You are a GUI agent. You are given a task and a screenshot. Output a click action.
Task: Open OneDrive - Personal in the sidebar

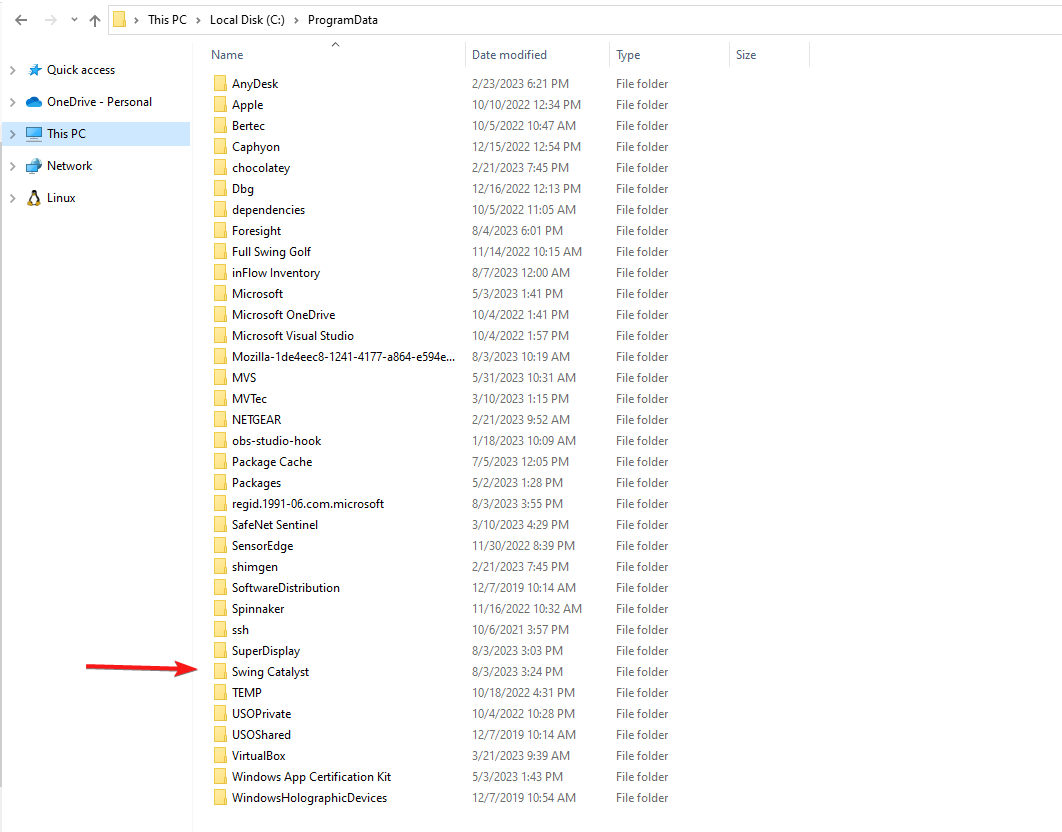coord(100,102)
